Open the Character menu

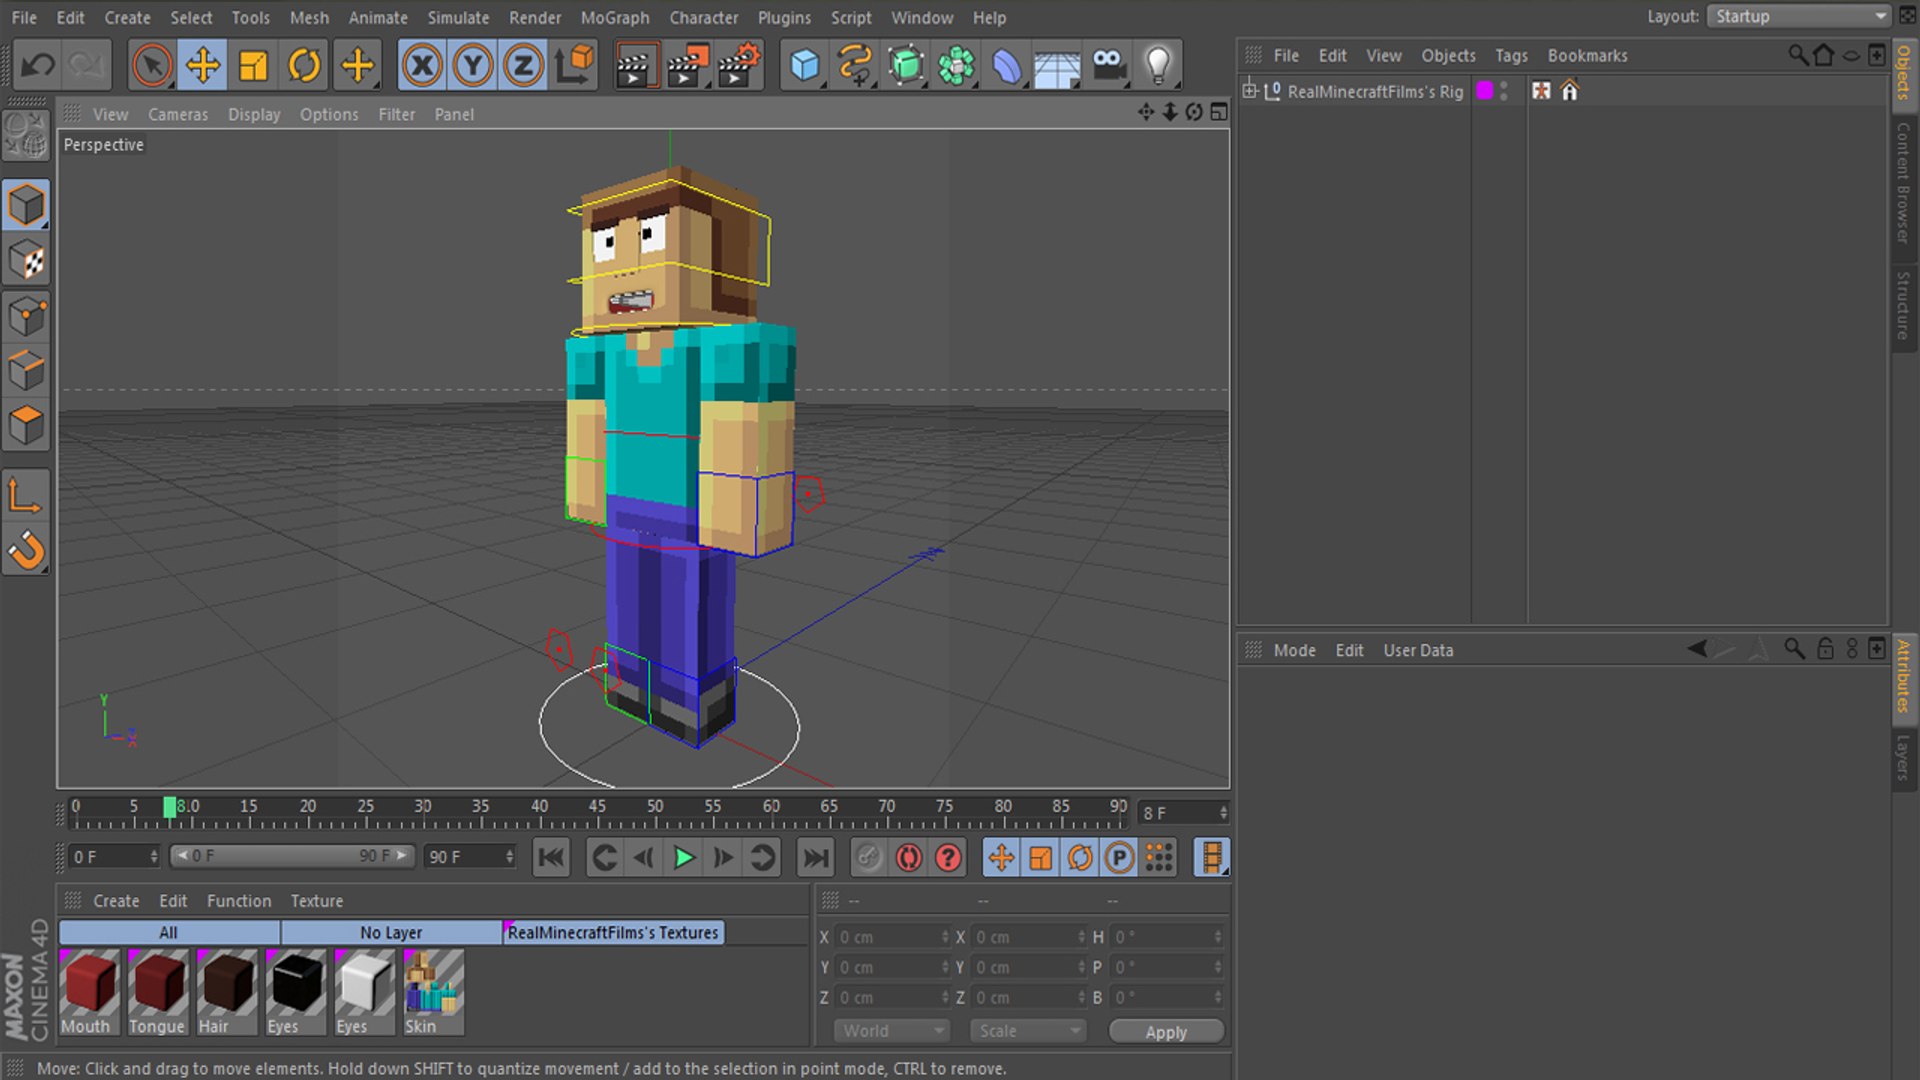pos(704,18)
